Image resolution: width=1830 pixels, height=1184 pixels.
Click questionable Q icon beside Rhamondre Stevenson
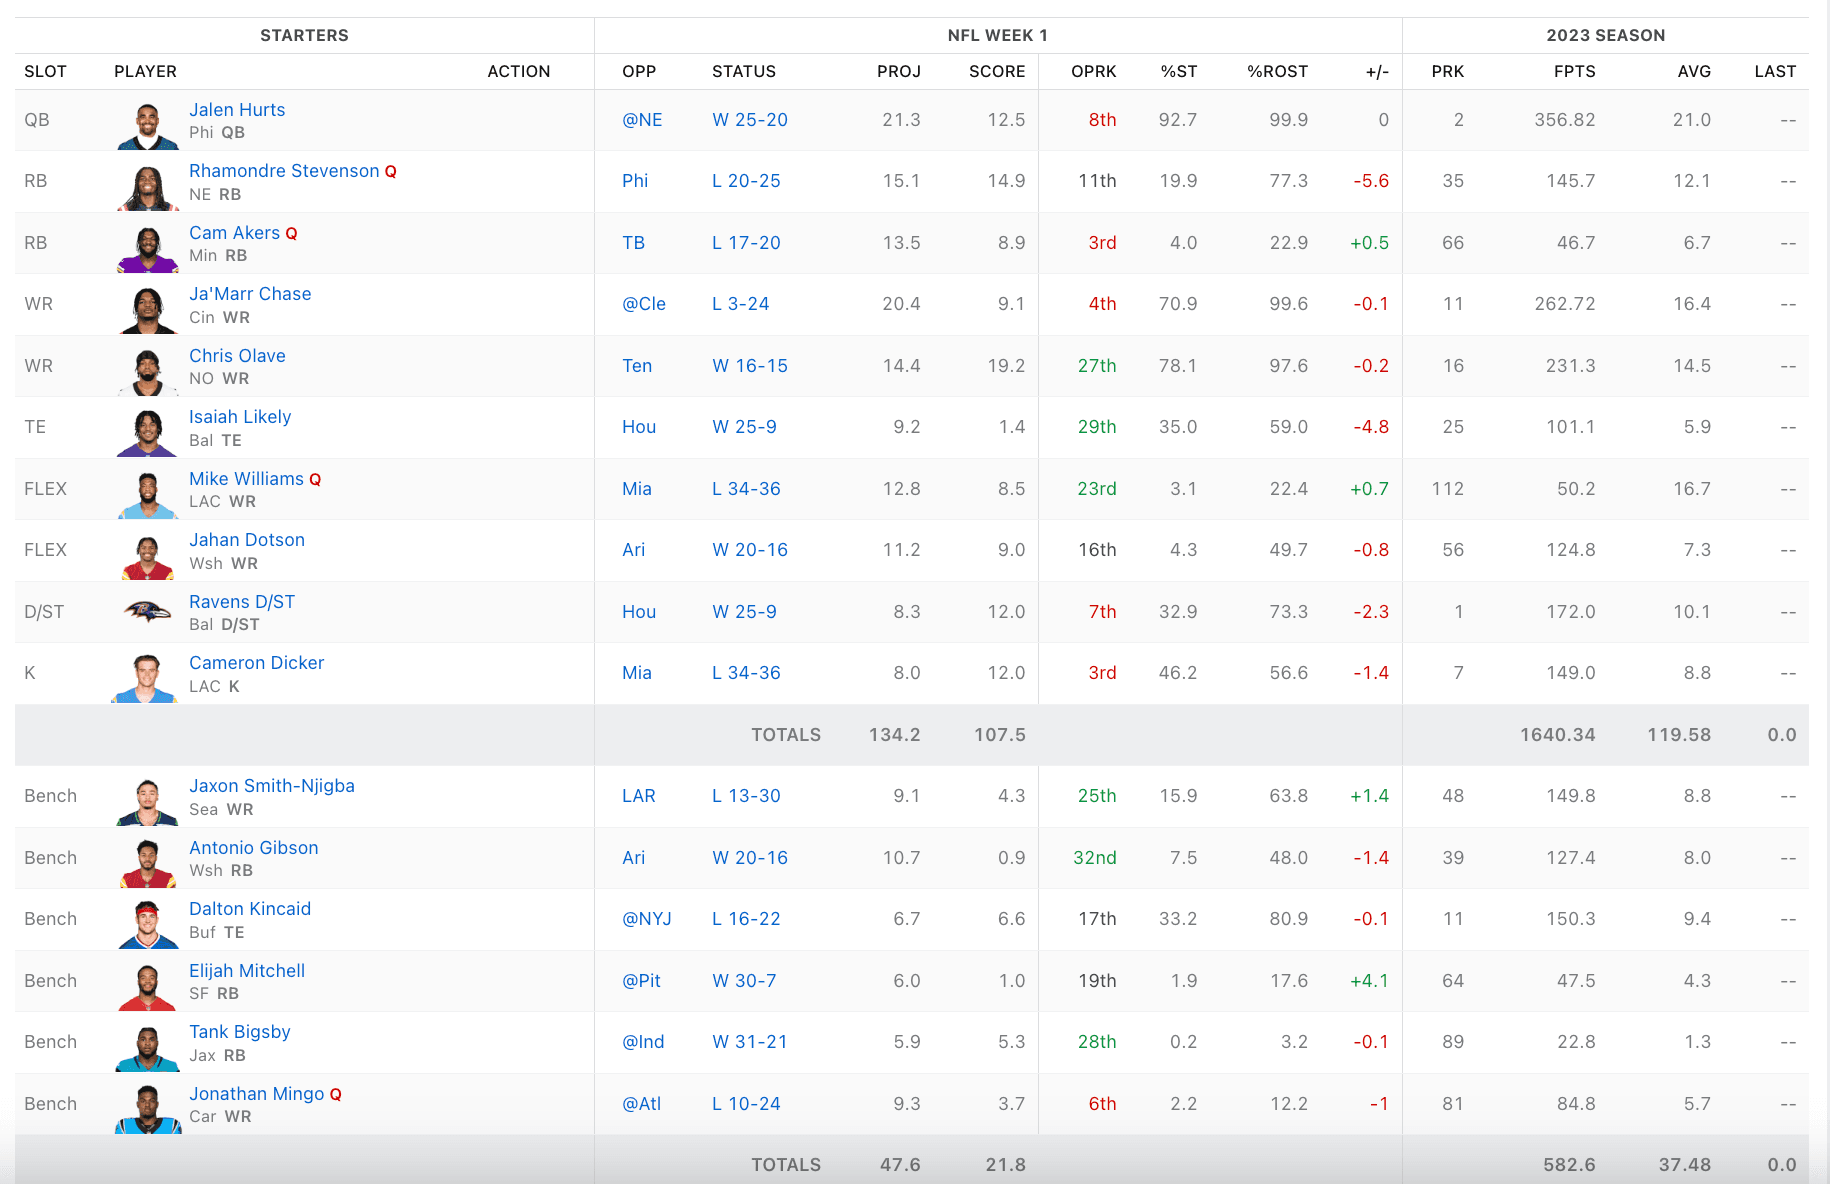pyautogui.click(x=391, y=172)
